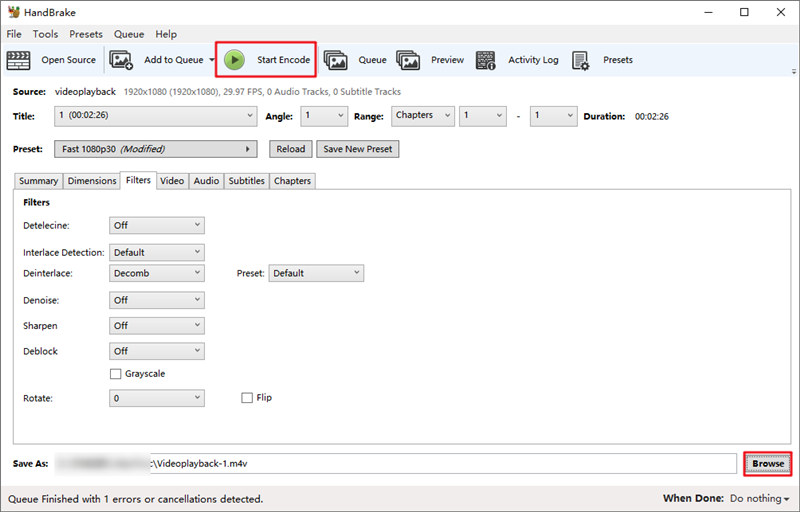Viewport: 800px width, 512px height.
Task: Click the Duration value 00:02:26
Action: [652, 116]
